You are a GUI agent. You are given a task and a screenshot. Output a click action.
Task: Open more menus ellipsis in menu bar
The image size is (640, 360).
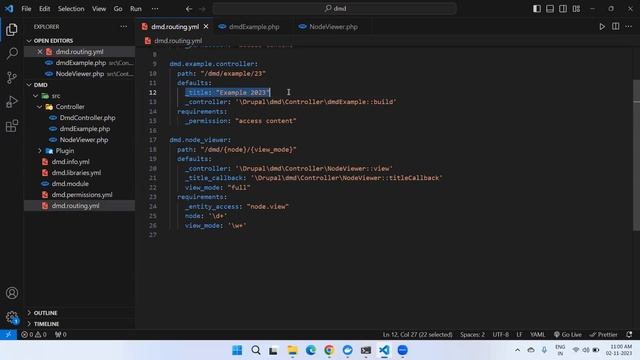[x=155, y=9]
